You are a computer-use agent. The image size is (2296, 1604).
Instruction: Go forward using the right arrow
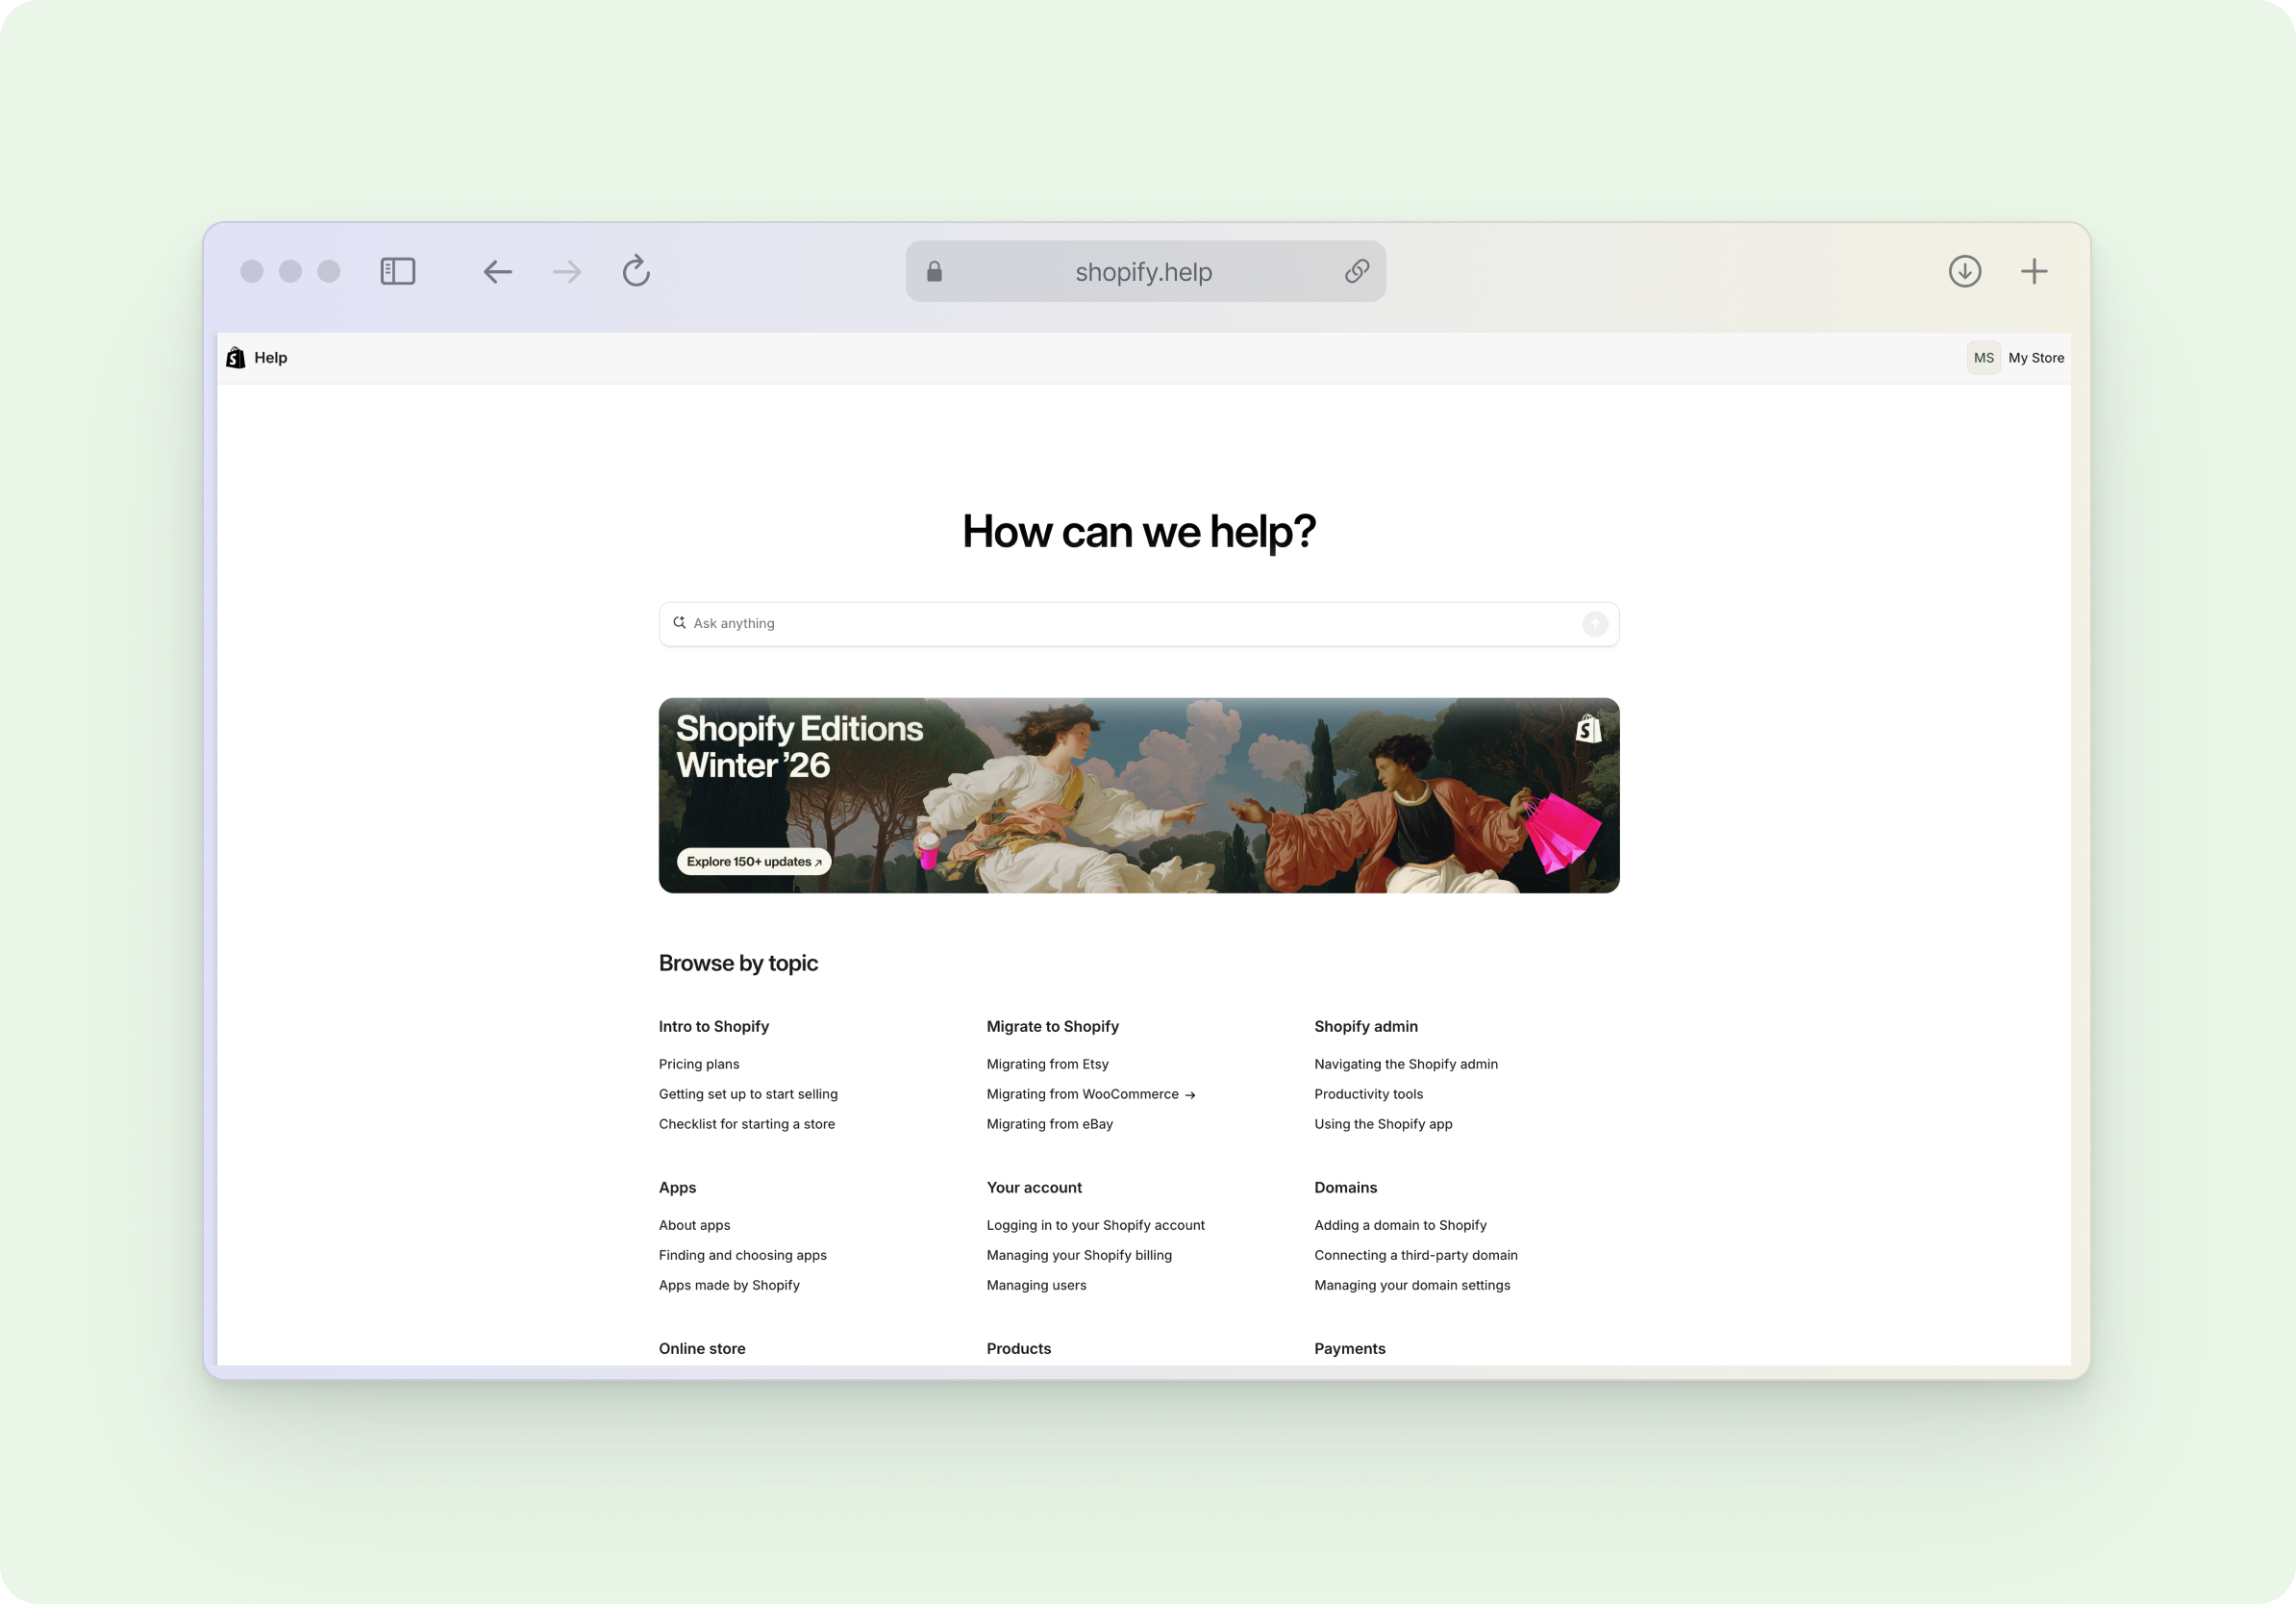567,271
